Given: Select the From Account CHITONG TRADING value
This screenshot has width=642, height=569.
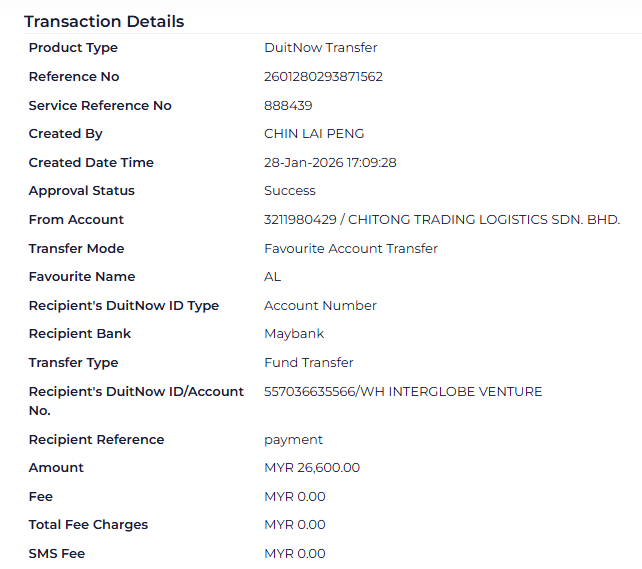Looking at the screenshot, I should coord(442,220).
